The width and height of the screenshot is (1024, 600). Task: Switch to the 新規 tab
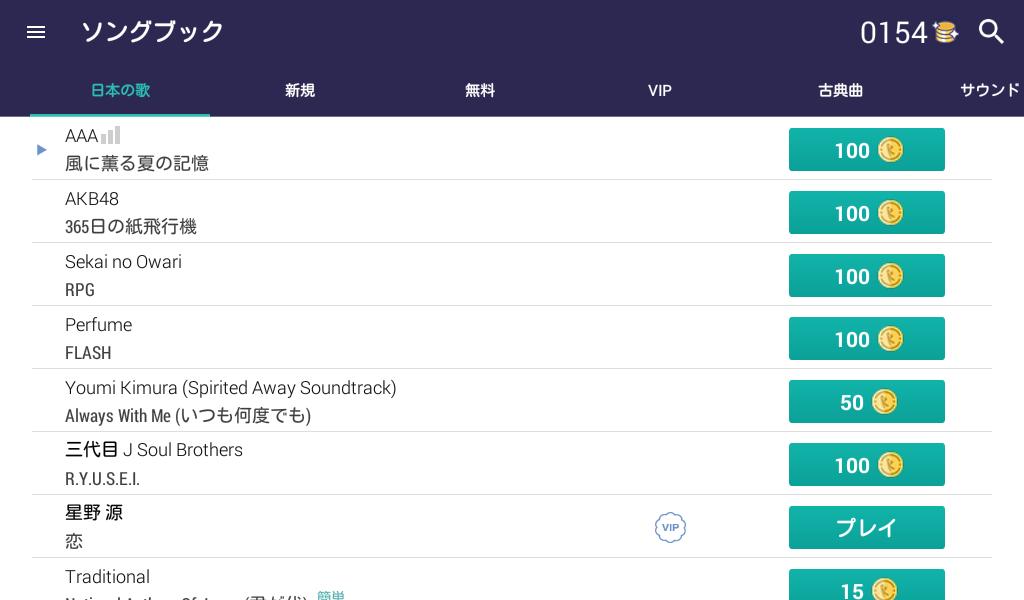point(300,90)
